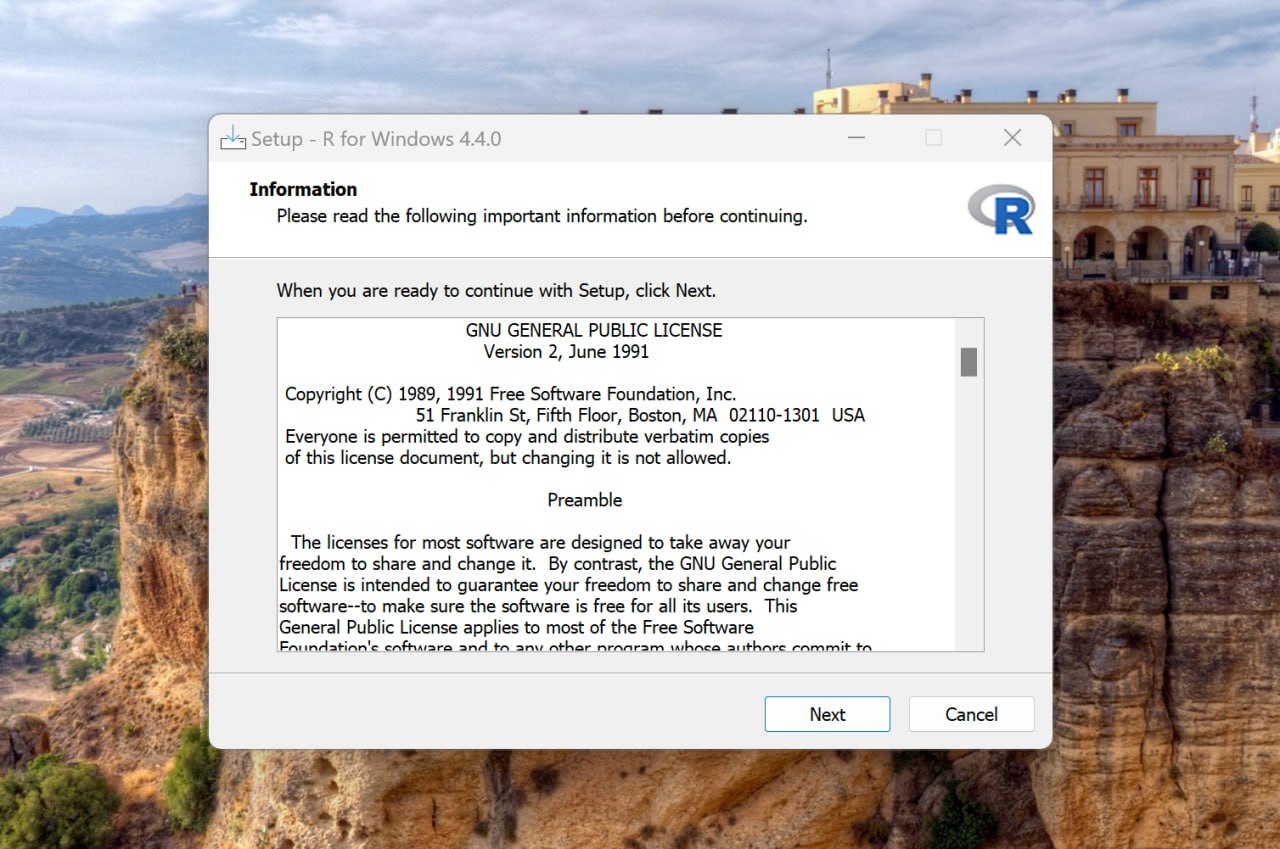This screenshot has height=849, width=1280.
Task: Click the "When you are ready to continue" instruction
Action: (x=496, y=291)
